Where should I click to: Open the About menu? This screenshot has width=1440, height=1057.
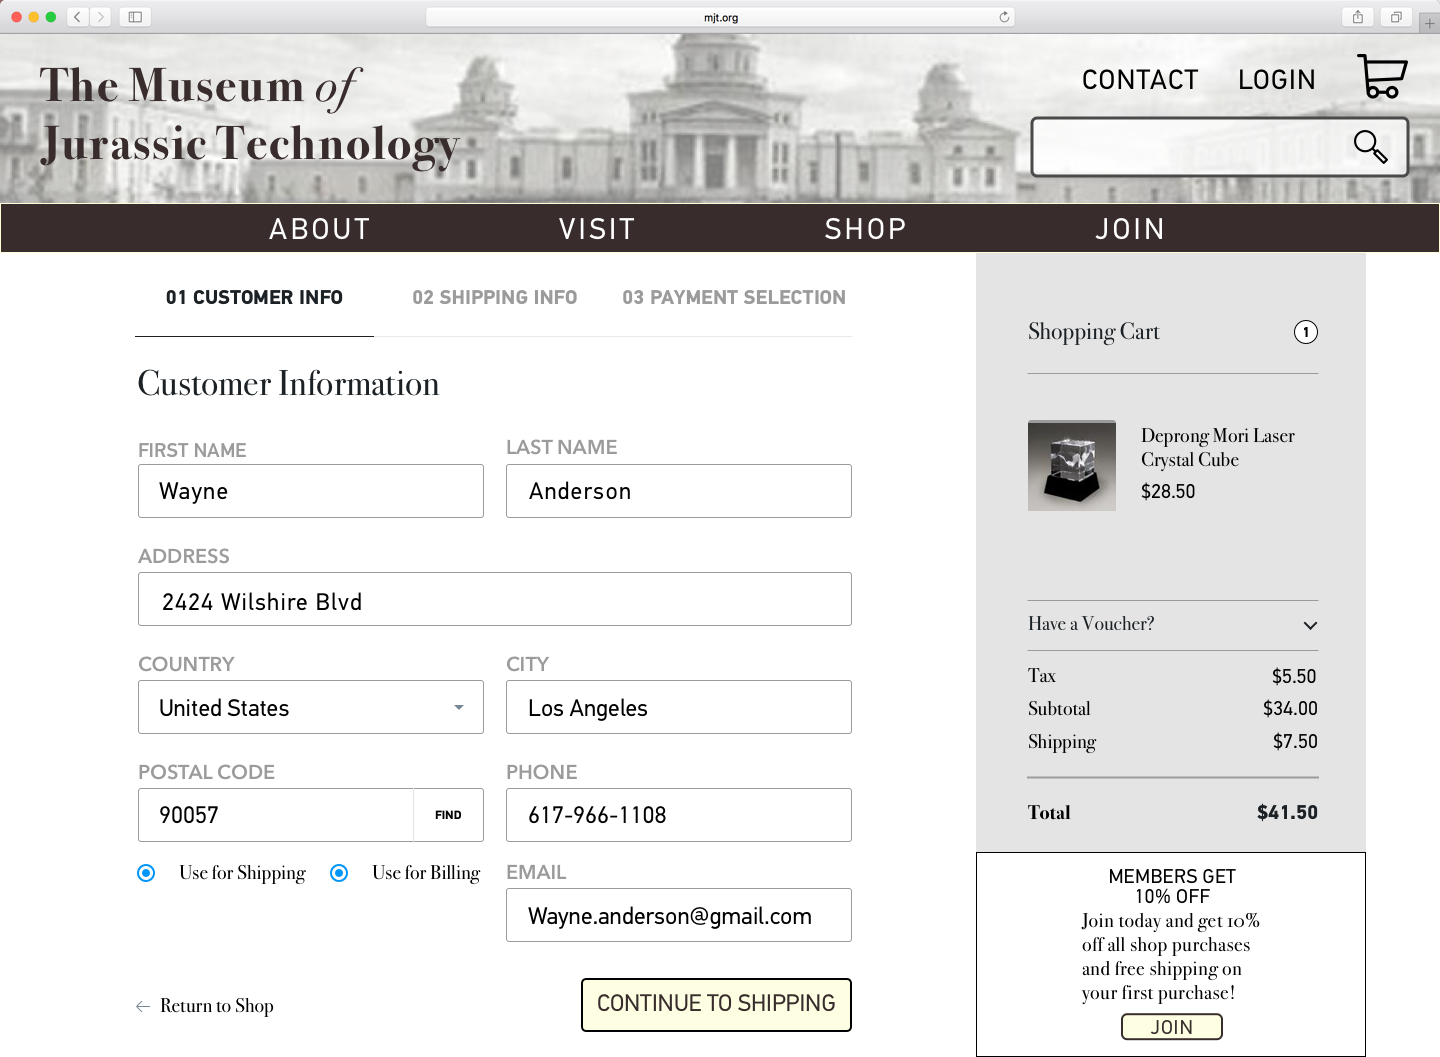pos(320,229)
